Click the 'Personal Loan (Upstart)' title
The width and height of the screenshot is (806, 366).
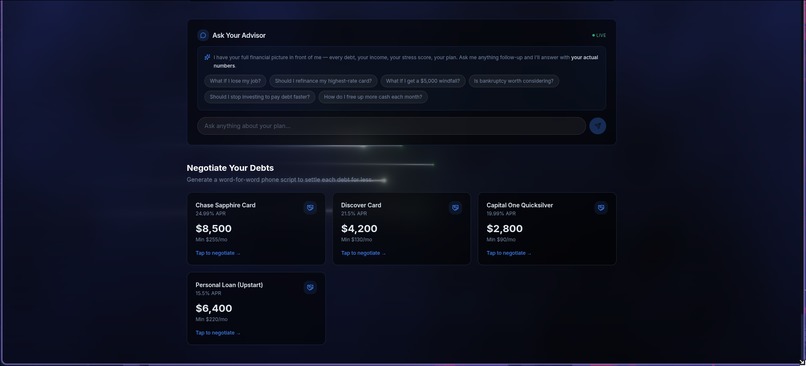point(229,285)
